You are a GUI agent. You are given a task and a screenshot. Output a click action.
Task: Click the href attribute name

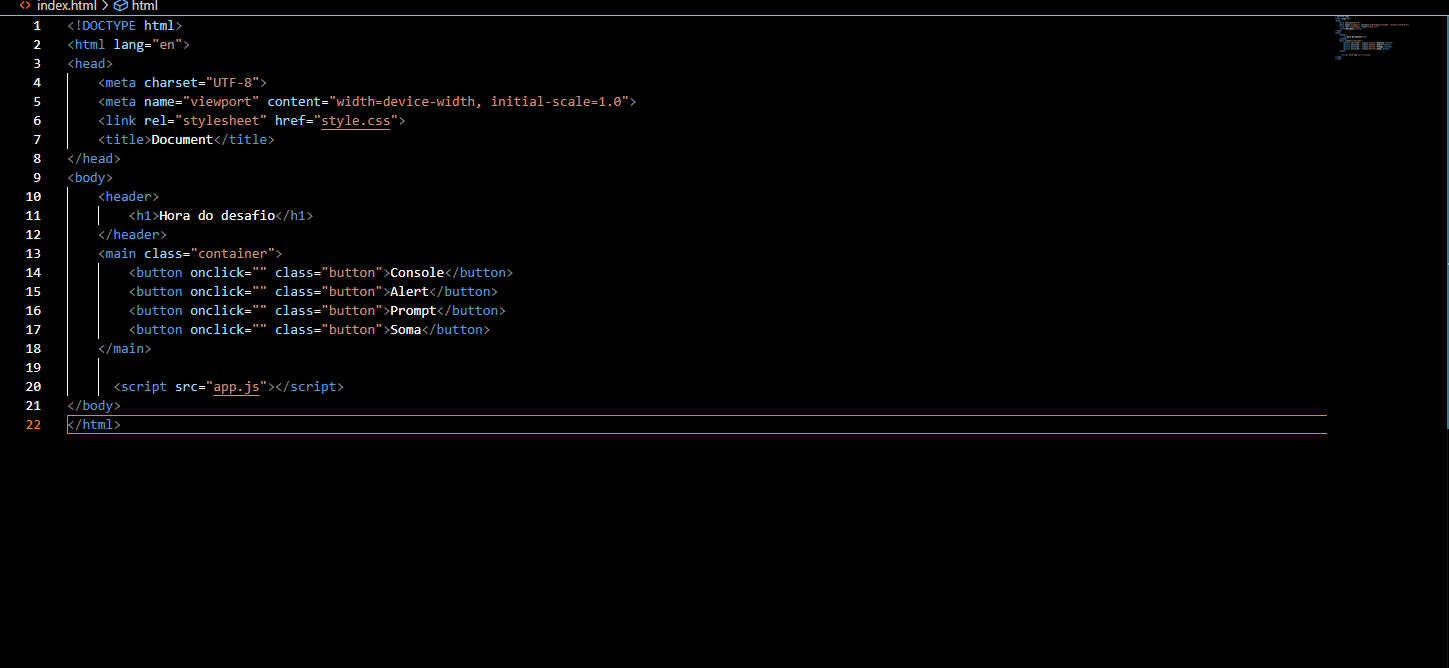(290, 121)
